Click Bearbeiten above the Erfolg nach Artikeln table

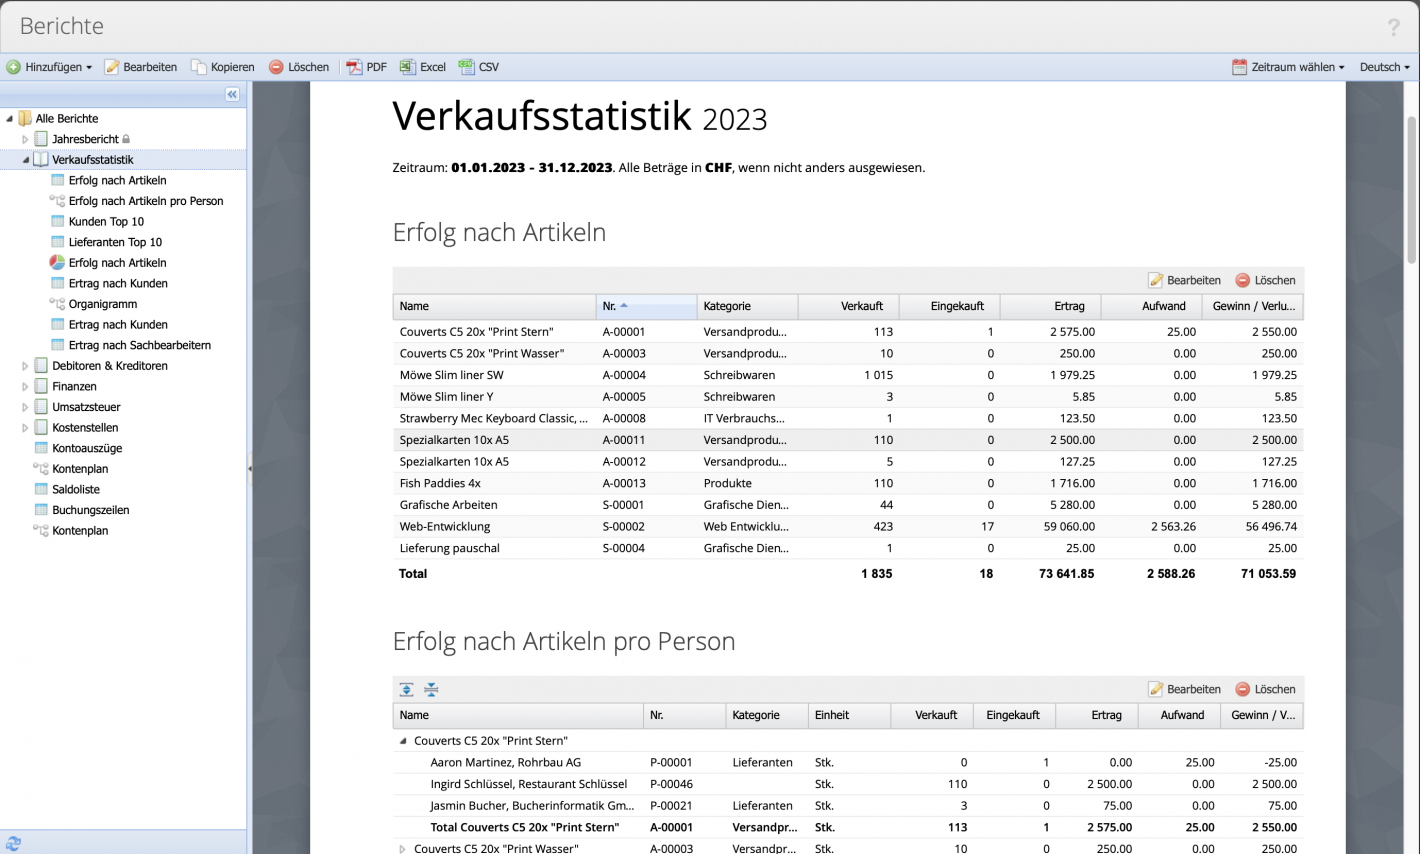point(1185,280)
